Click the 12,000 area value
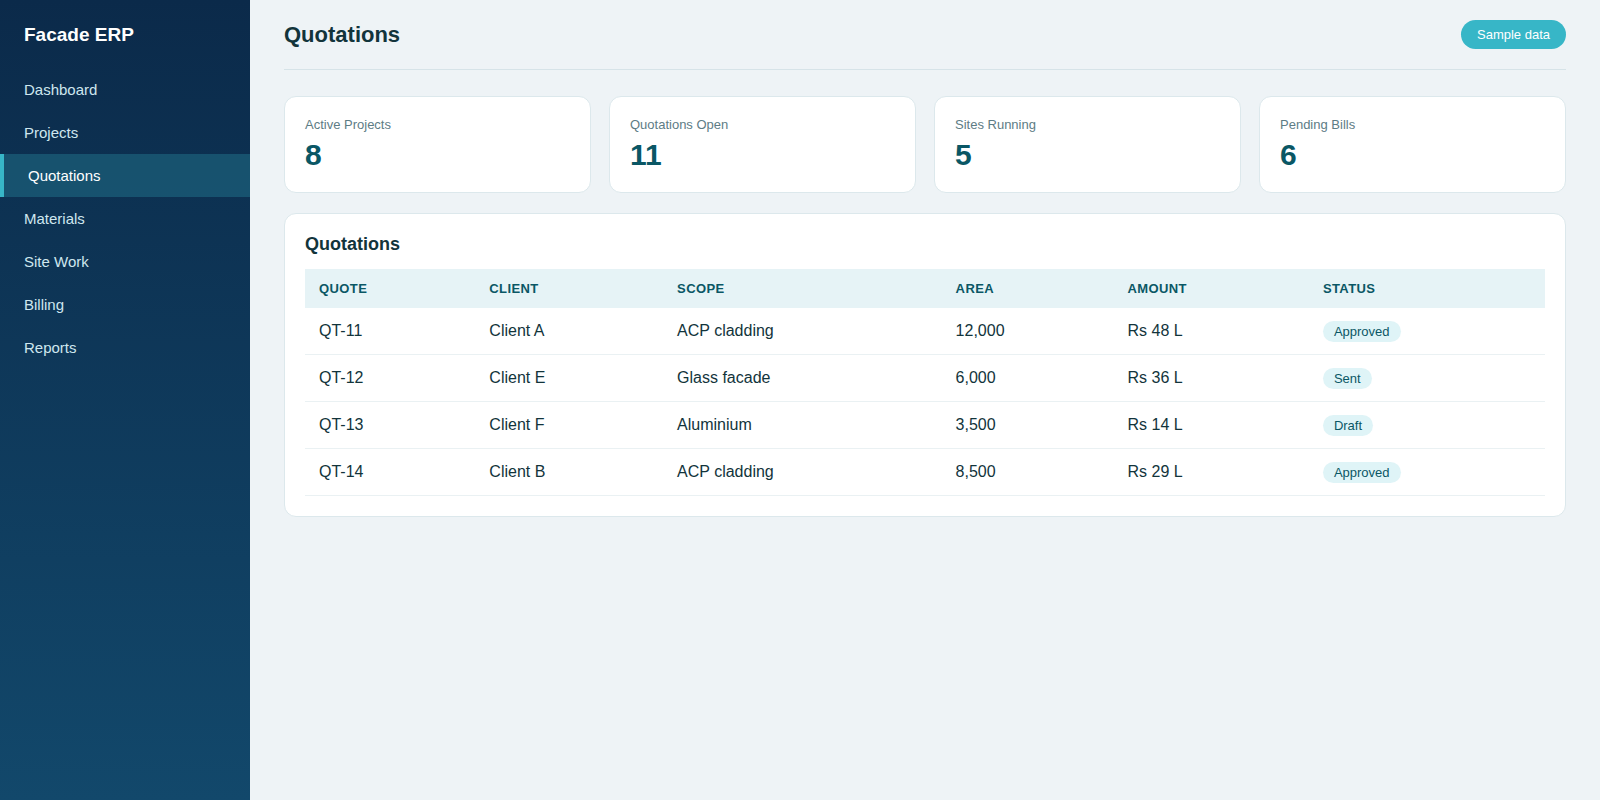 [980, 331]
